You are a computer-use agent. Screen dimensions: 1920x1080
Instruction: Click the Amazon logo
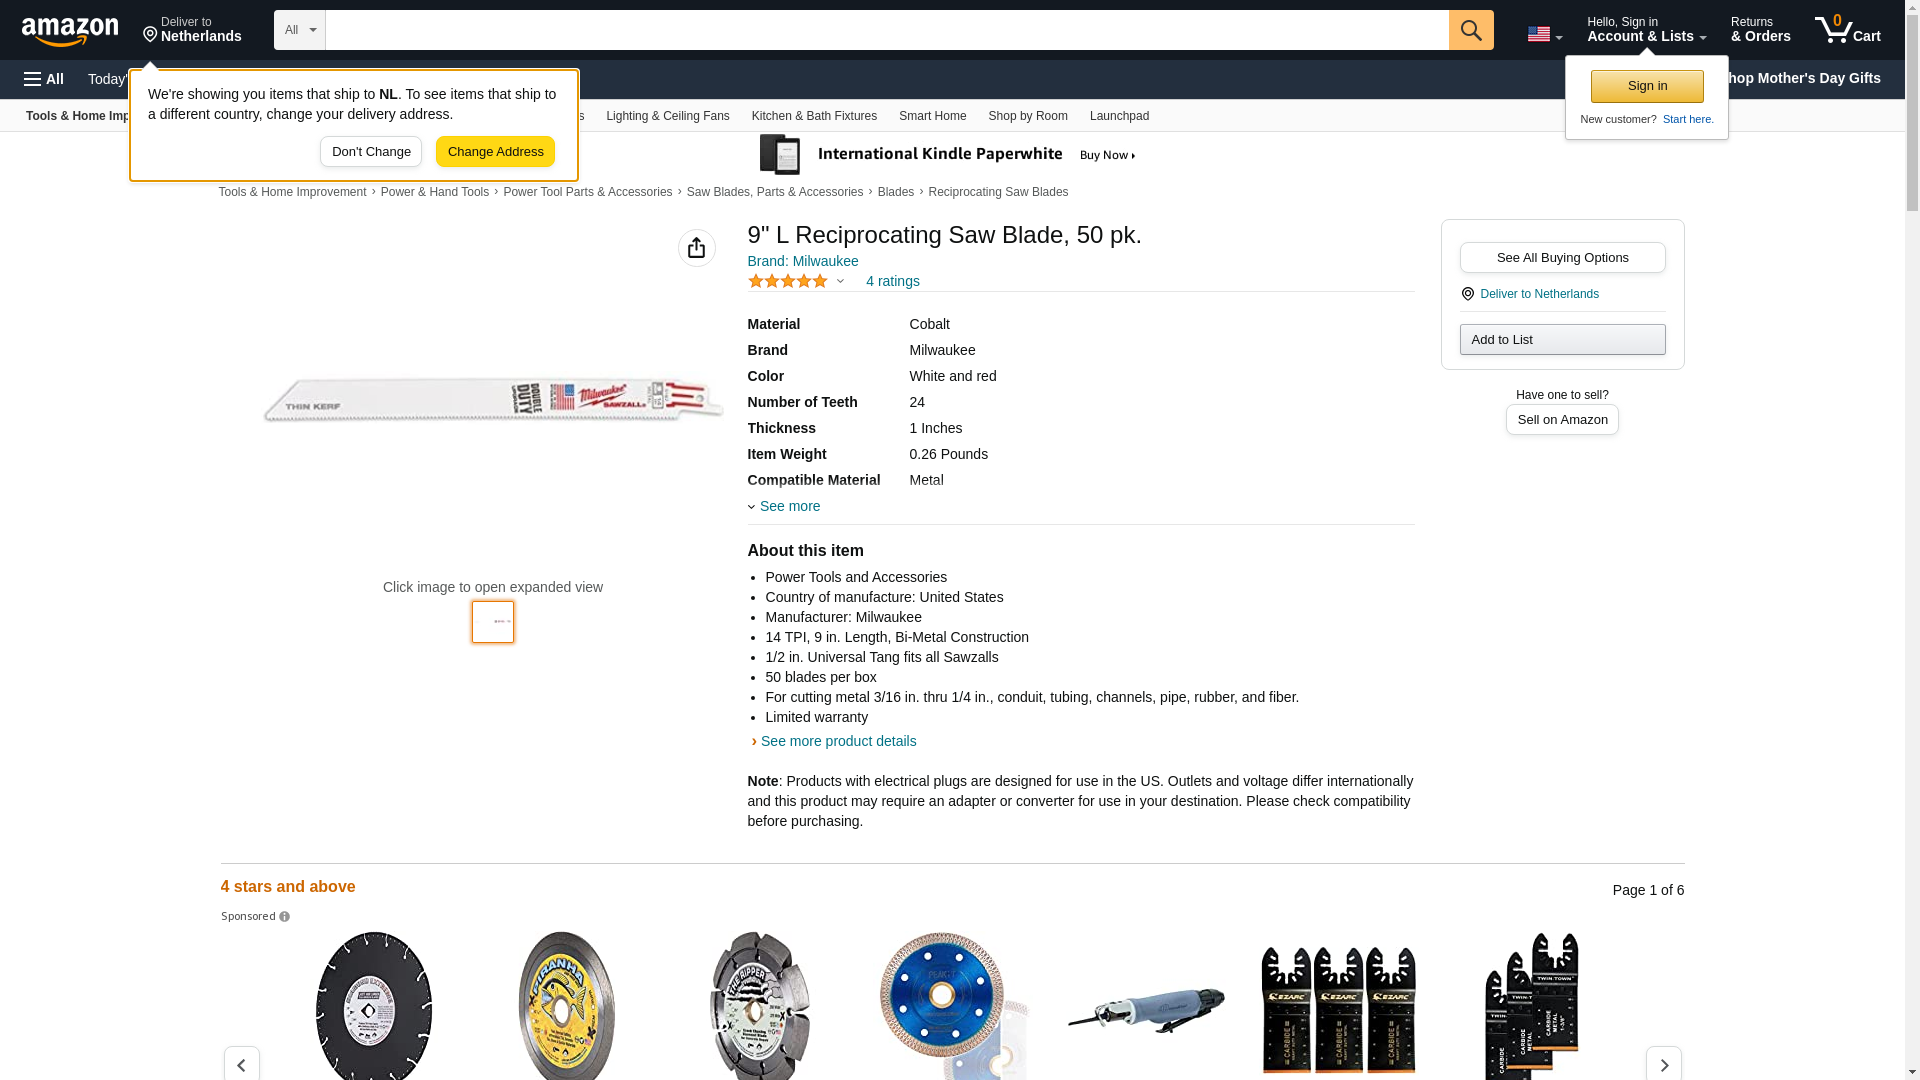click(x=70, y=31)
